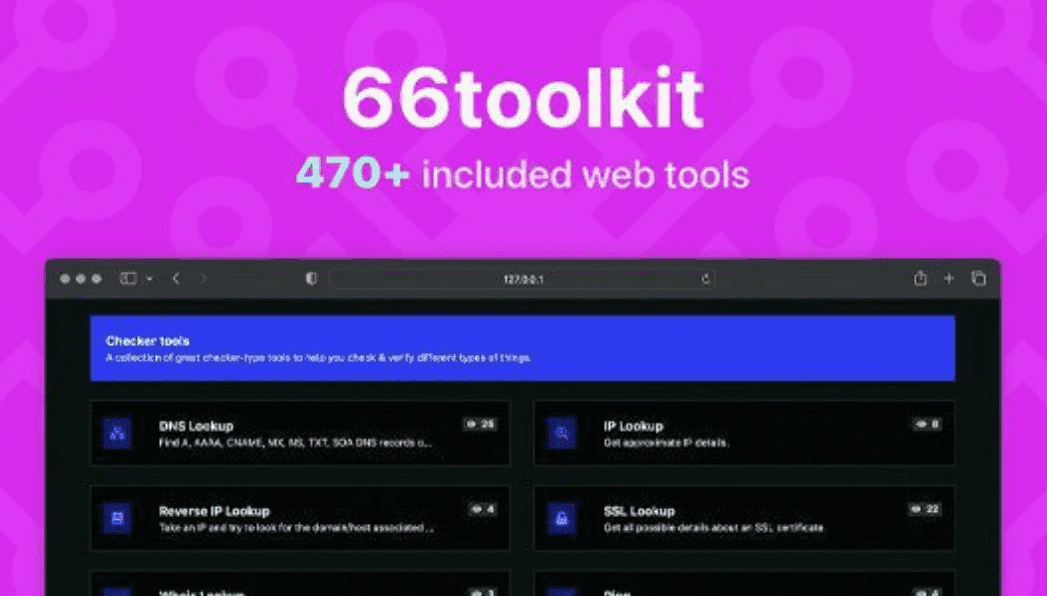1047x596 pixels.
Task: Click the blue Checker tools banner
Action: coord(522,348)
